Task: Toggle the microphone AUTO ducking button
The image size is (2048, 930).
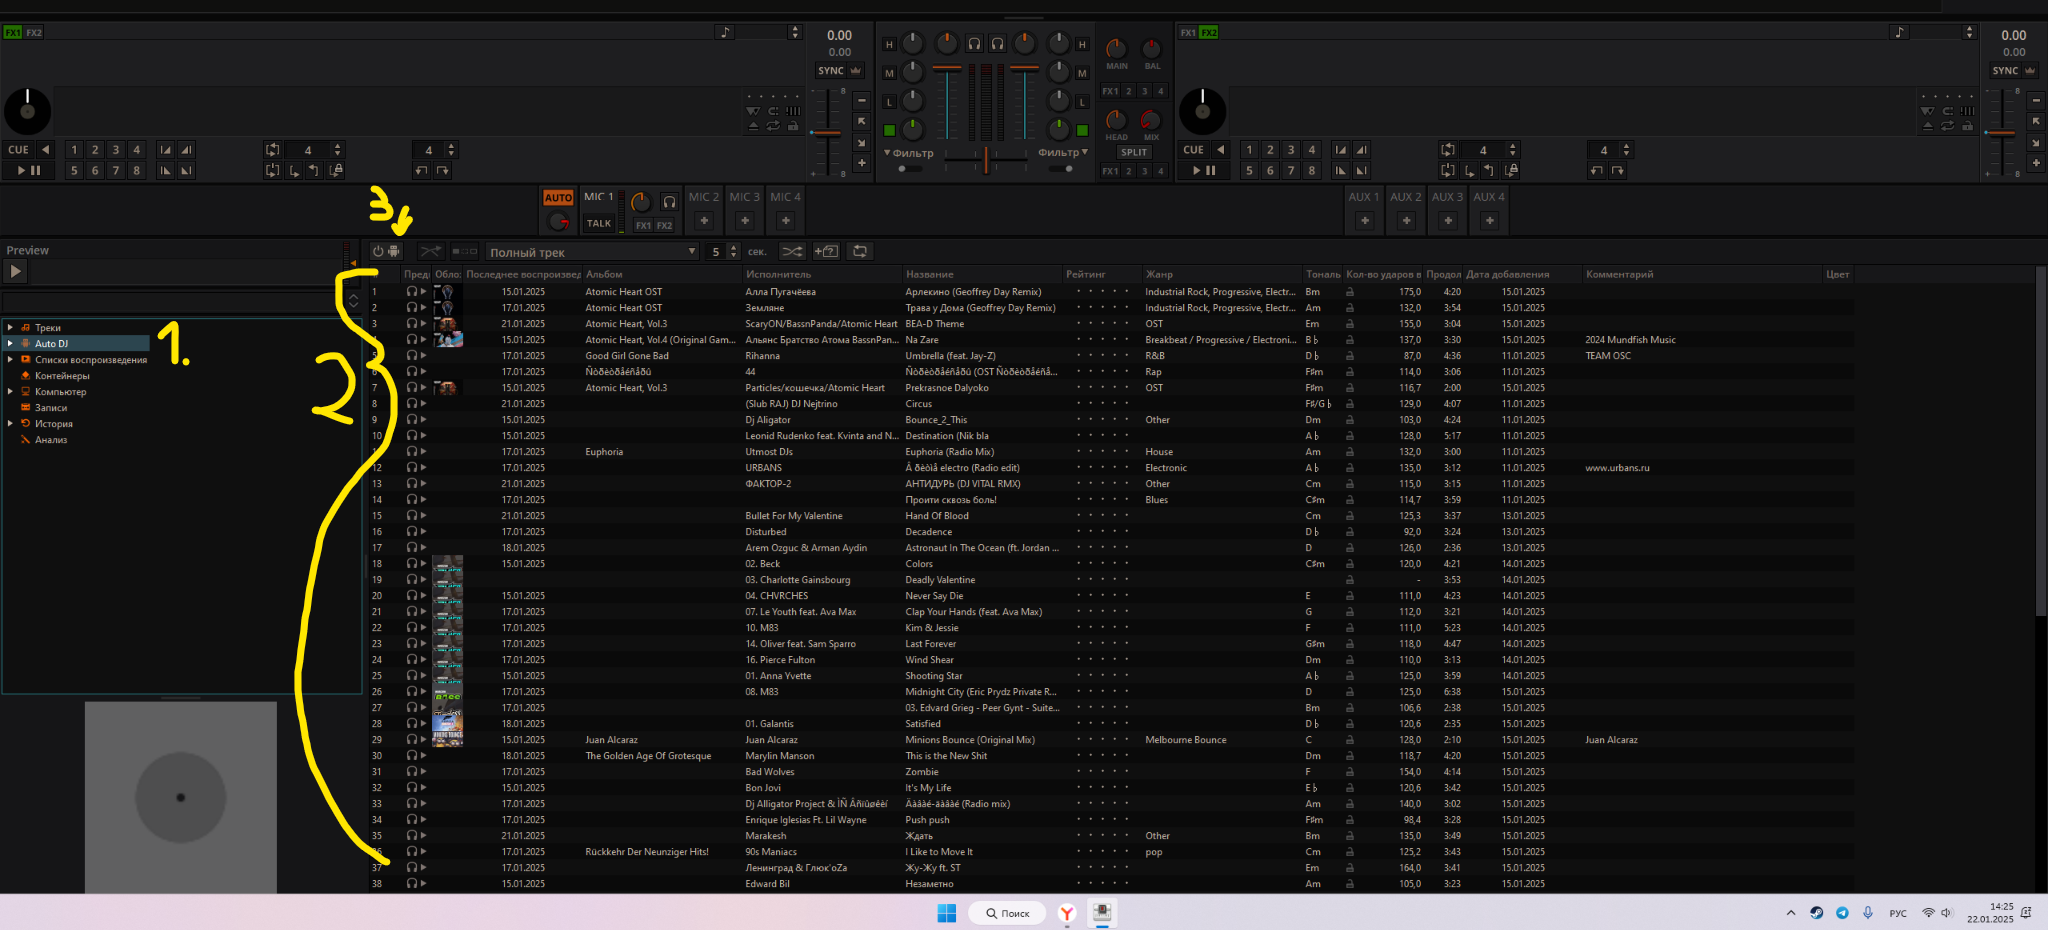Action: click(558, 197)
